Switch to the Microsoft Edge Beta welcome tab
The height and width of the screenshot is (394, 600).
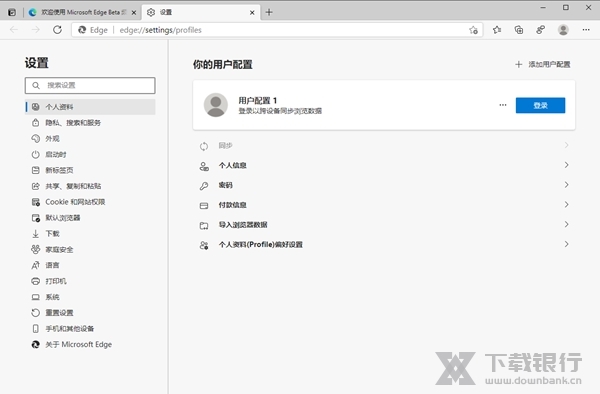tap(83, 12)
